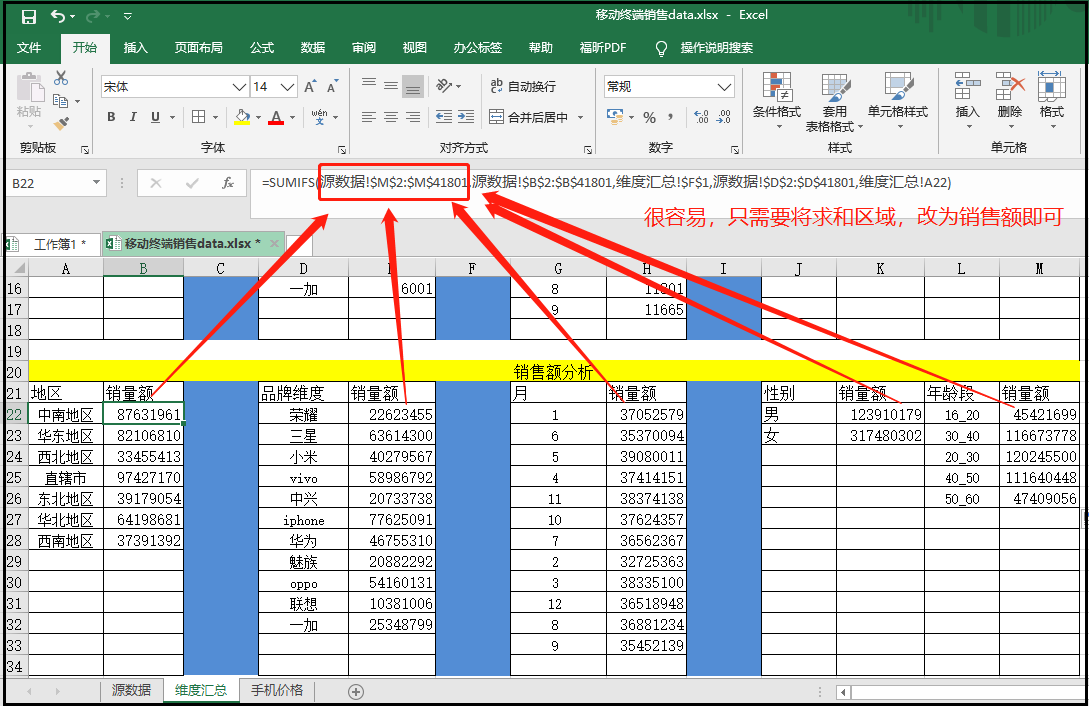Decrease the indent
Screen dimensions: 1089x706
(x=444, y=117)
